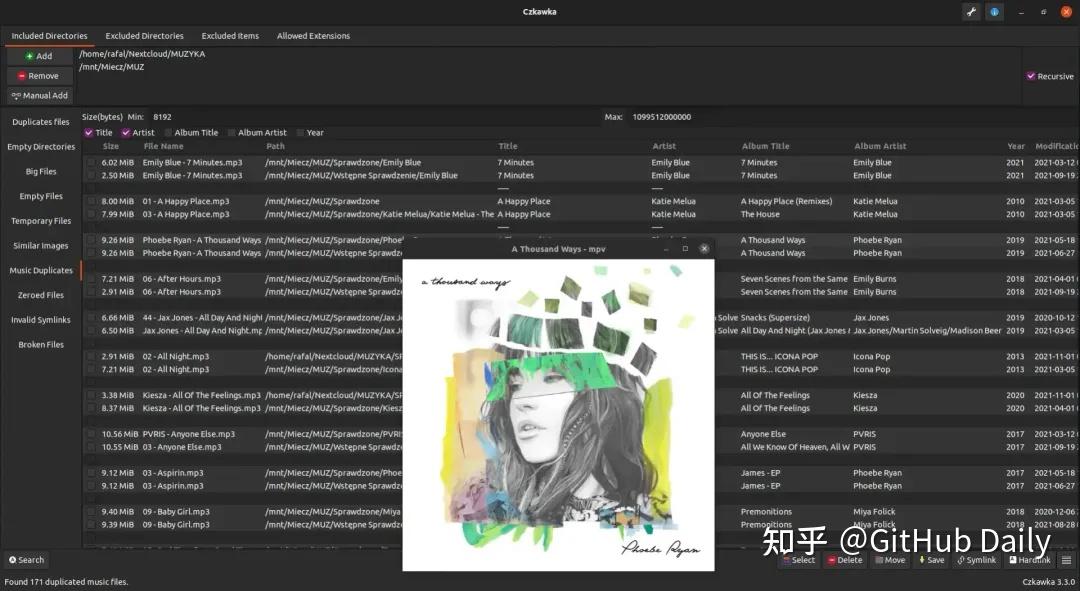Click the Search button
Image resolution: width=1080 pixels, height=591 pixels.
(26, 560)
